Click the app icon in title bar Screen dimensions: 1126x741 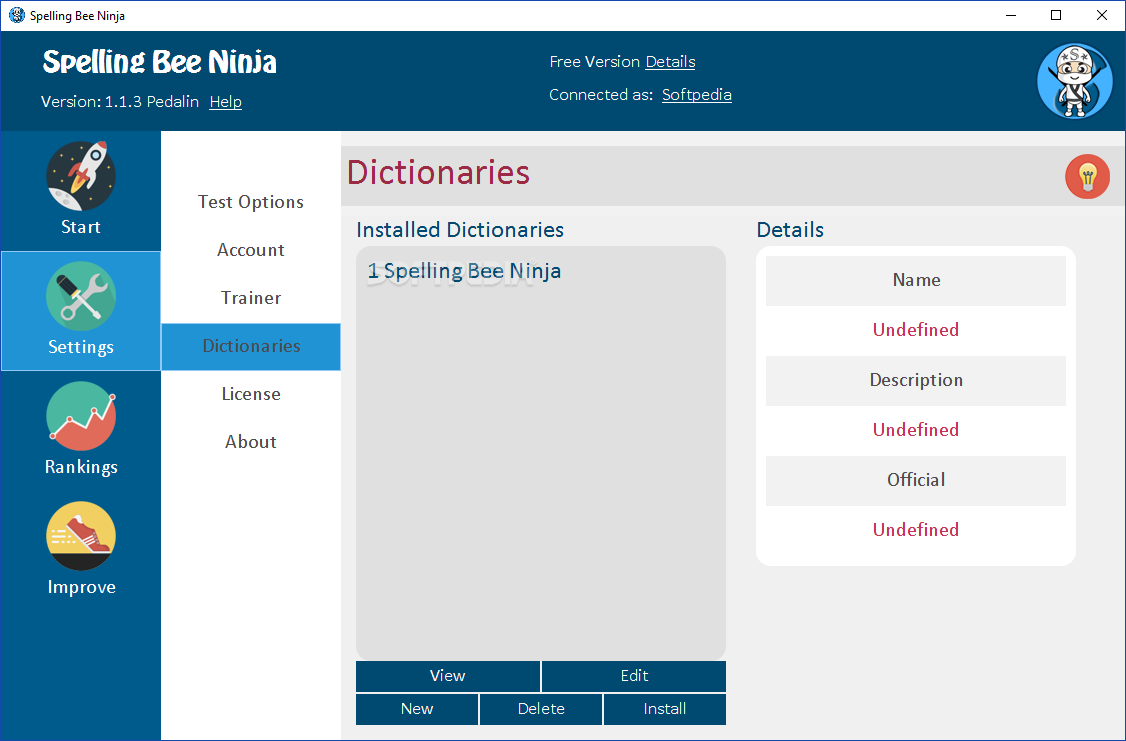coord(16,15)
